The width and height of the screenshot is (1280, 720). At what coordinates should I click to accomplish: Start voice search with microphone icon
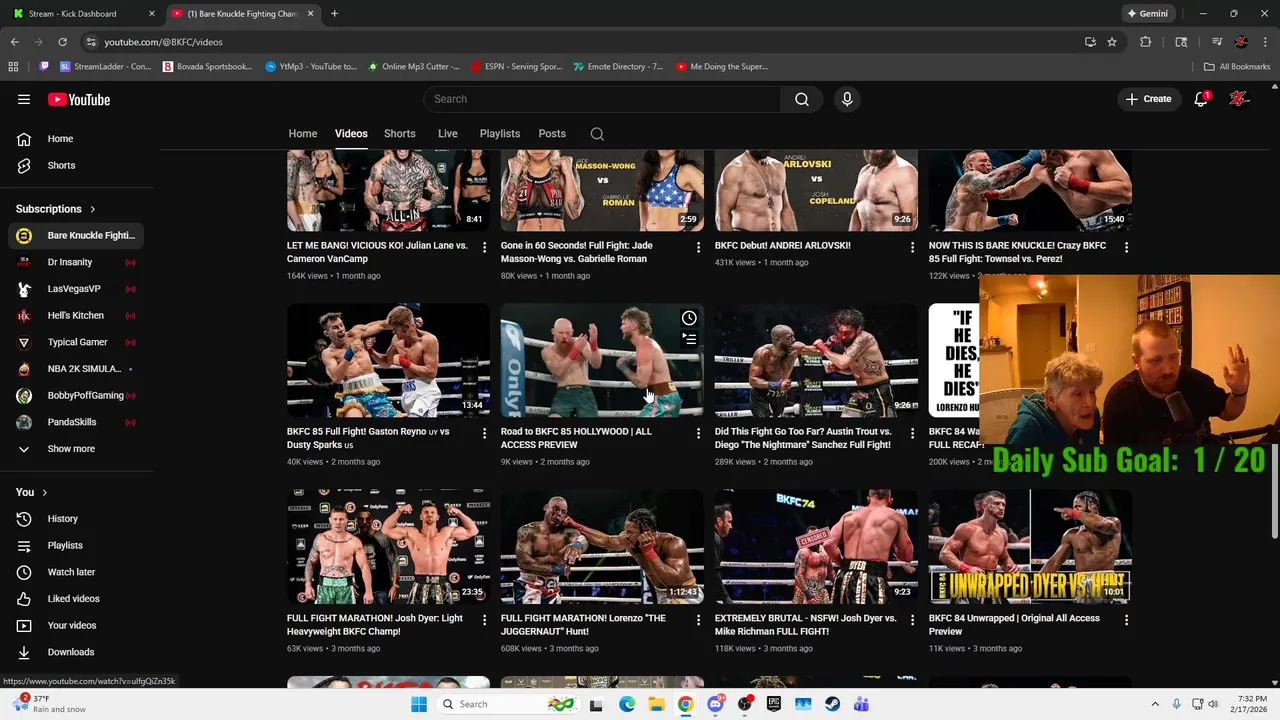(x=847, y=99)
